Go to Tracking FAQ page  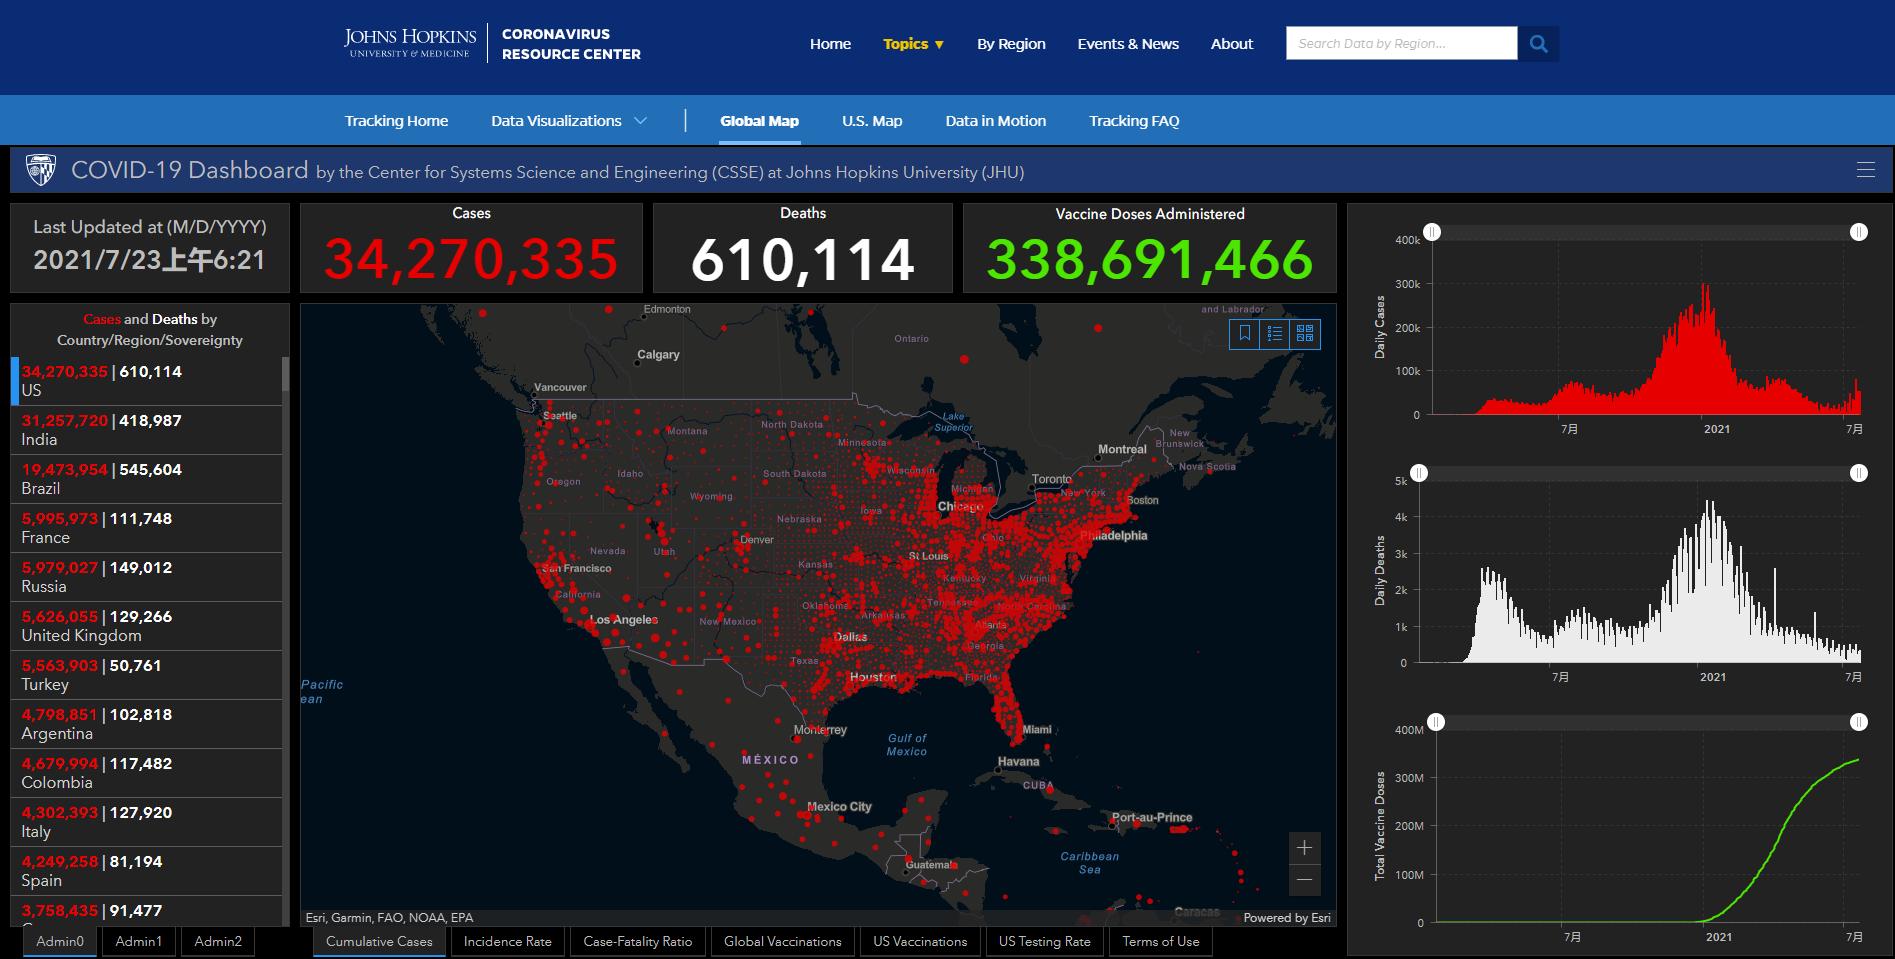pos(1134,121)
